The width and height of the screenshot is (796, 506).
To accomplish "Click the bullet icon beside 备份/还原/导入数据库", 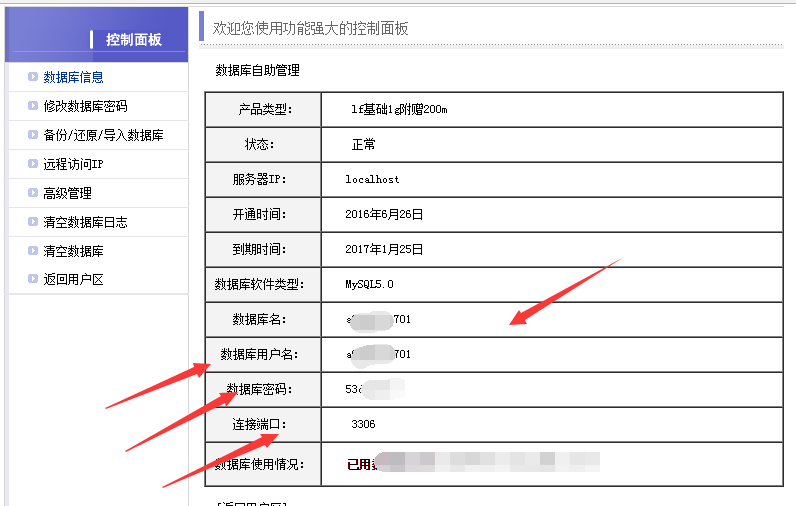I will coord(33,134).
